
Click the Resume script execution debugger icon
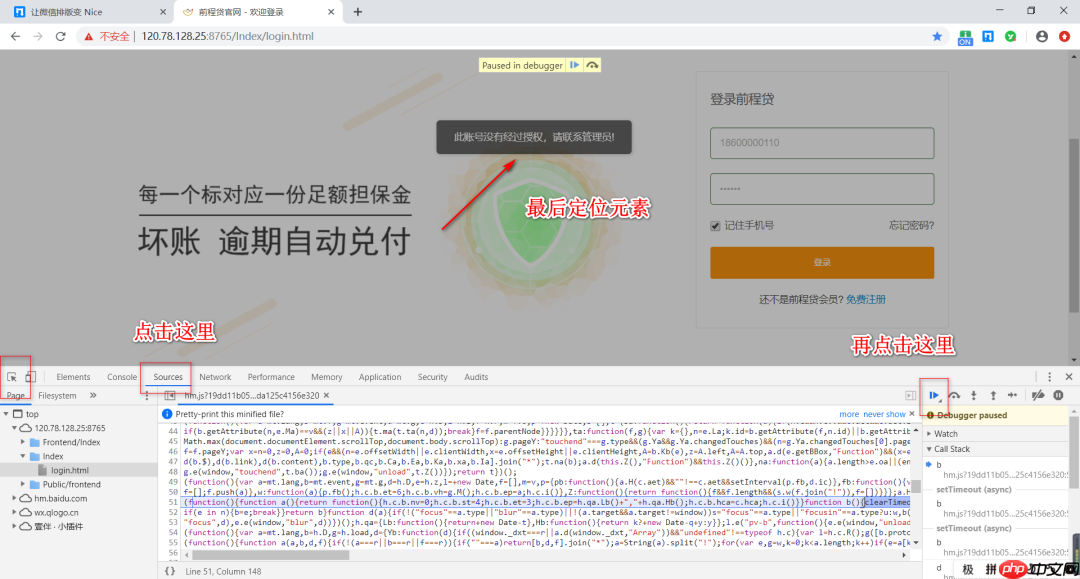tap(933, 395)
